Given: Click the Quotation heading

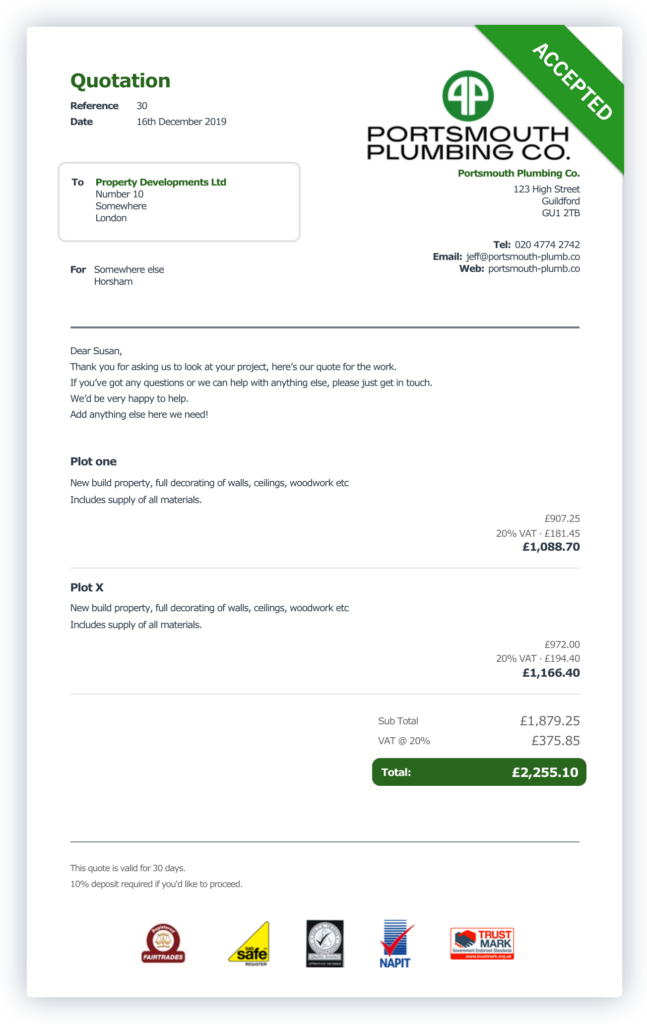Looking at the screenshot, I should click(120, 80).
